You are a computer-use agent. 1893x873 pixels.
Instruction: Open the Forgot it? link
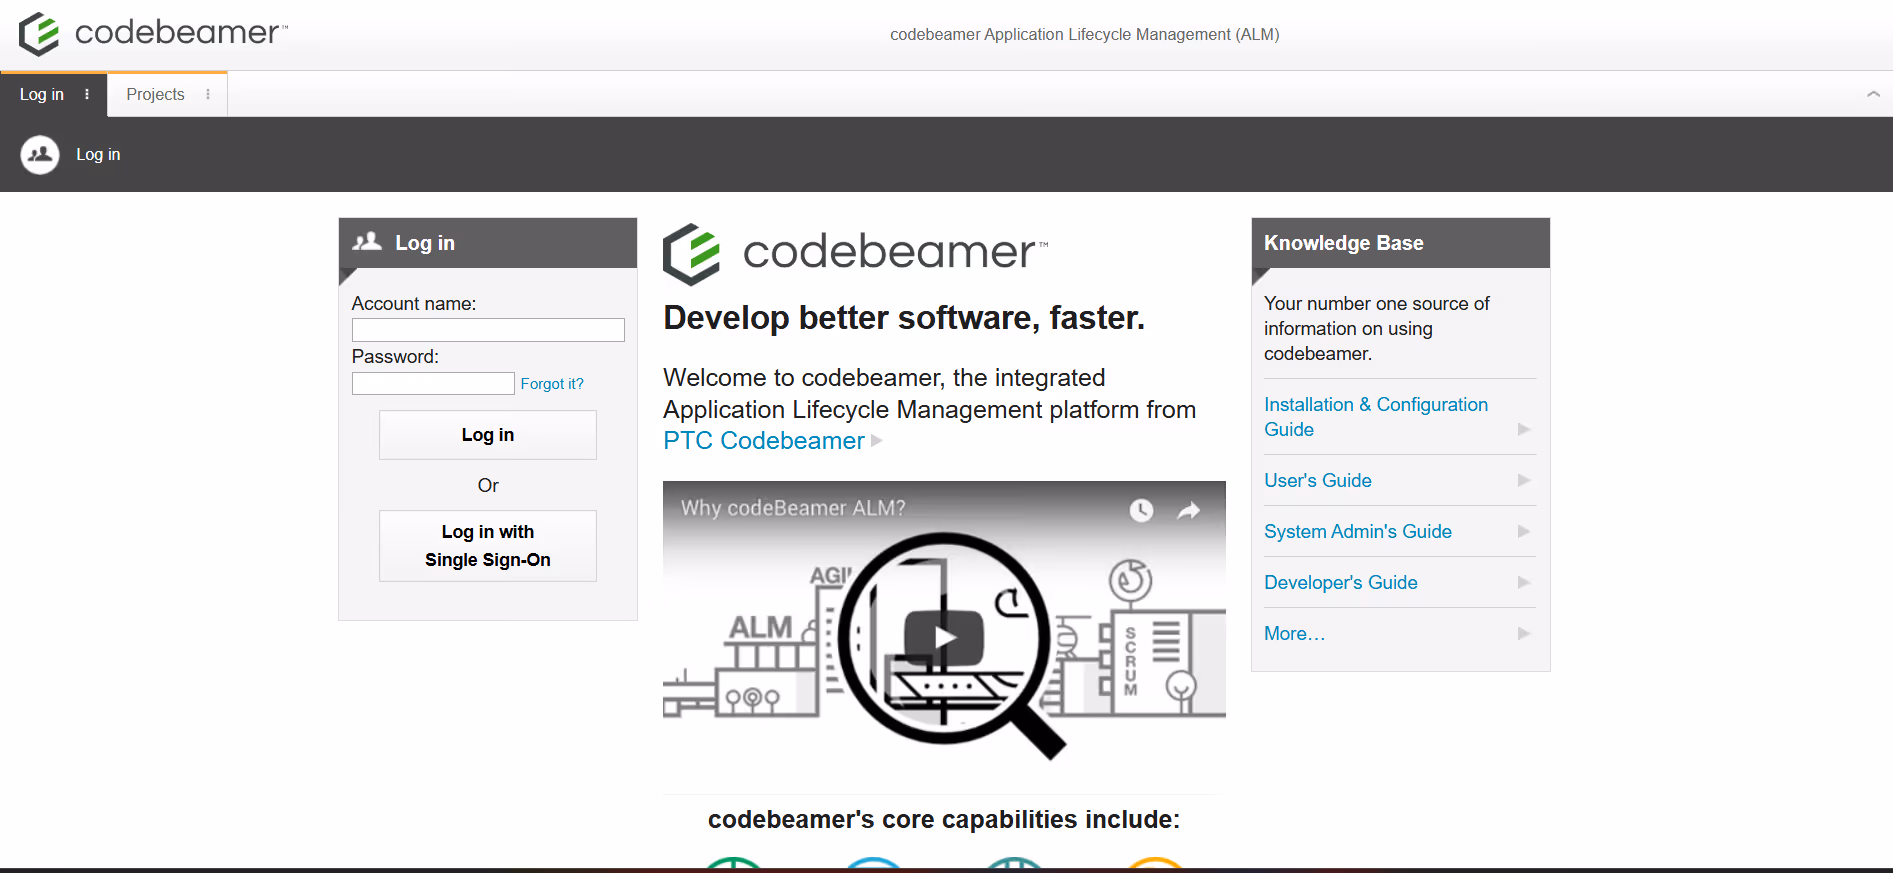[552, 383]
